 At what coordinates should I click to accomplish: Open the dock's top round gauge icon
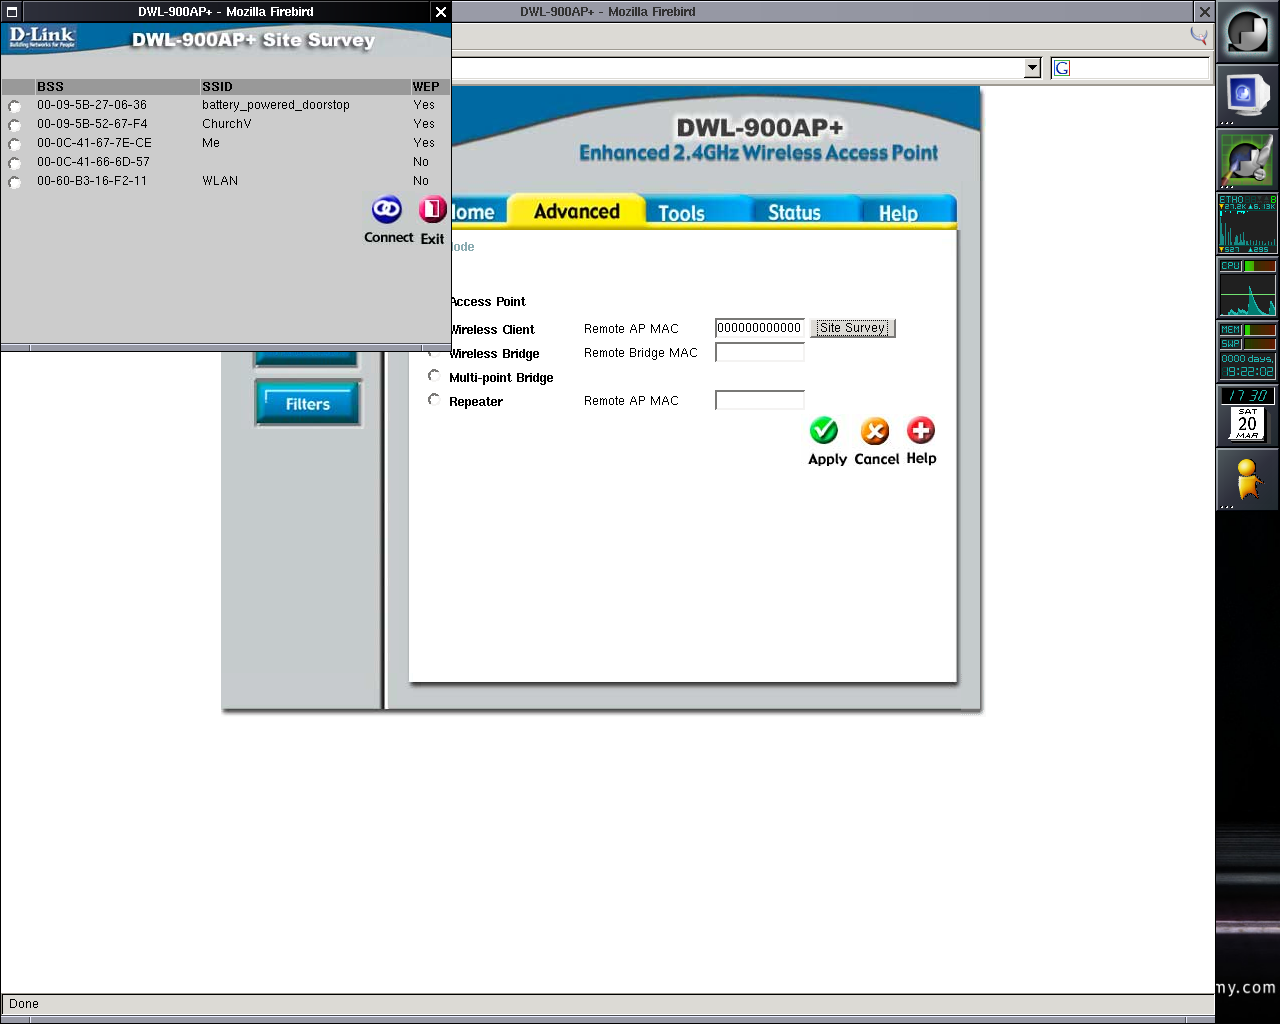[x=1248, y=32]
